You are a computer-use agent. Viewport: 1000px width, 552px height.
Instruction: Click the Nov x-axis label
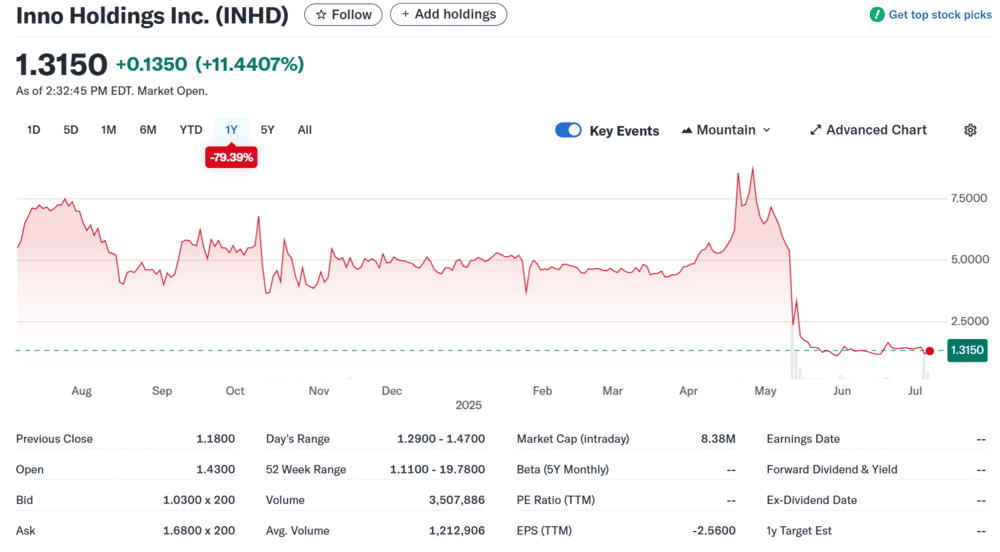pos(319,391)
